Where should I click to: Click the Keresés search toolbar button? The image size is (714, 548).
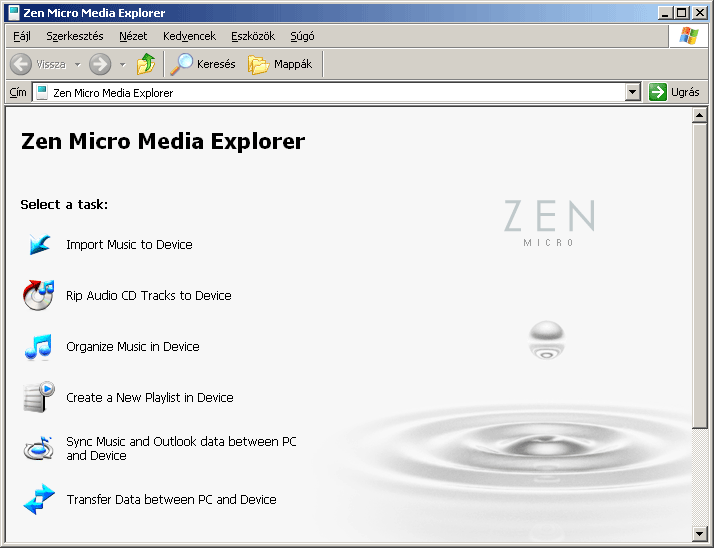point(203,64)
